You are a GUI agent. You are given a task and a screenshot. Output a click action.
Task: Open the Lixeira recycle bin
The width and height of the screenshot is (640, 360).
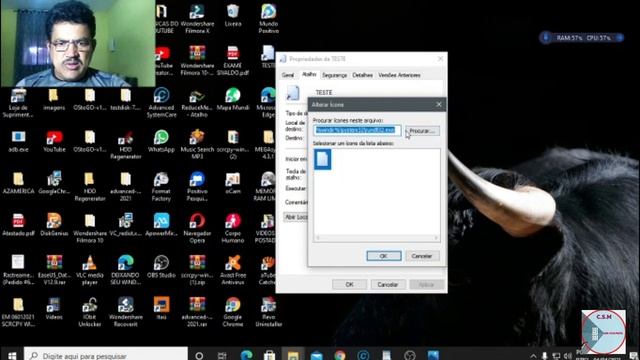[x=233, y=16]
